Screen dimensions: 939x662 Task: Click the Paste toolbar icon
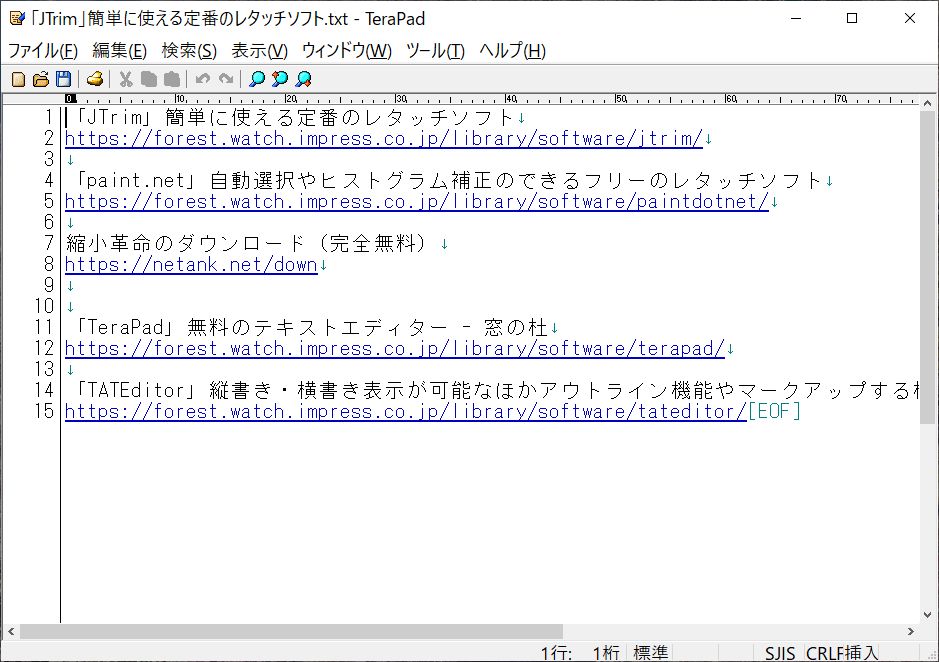click(172, 79)
